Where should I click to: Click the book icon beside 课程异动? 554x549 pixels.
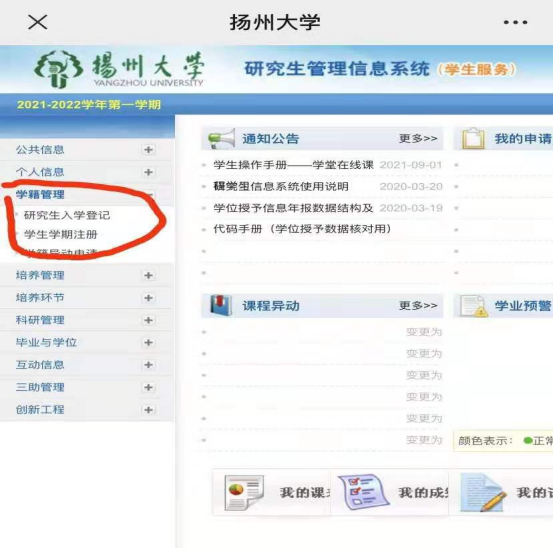221,305
